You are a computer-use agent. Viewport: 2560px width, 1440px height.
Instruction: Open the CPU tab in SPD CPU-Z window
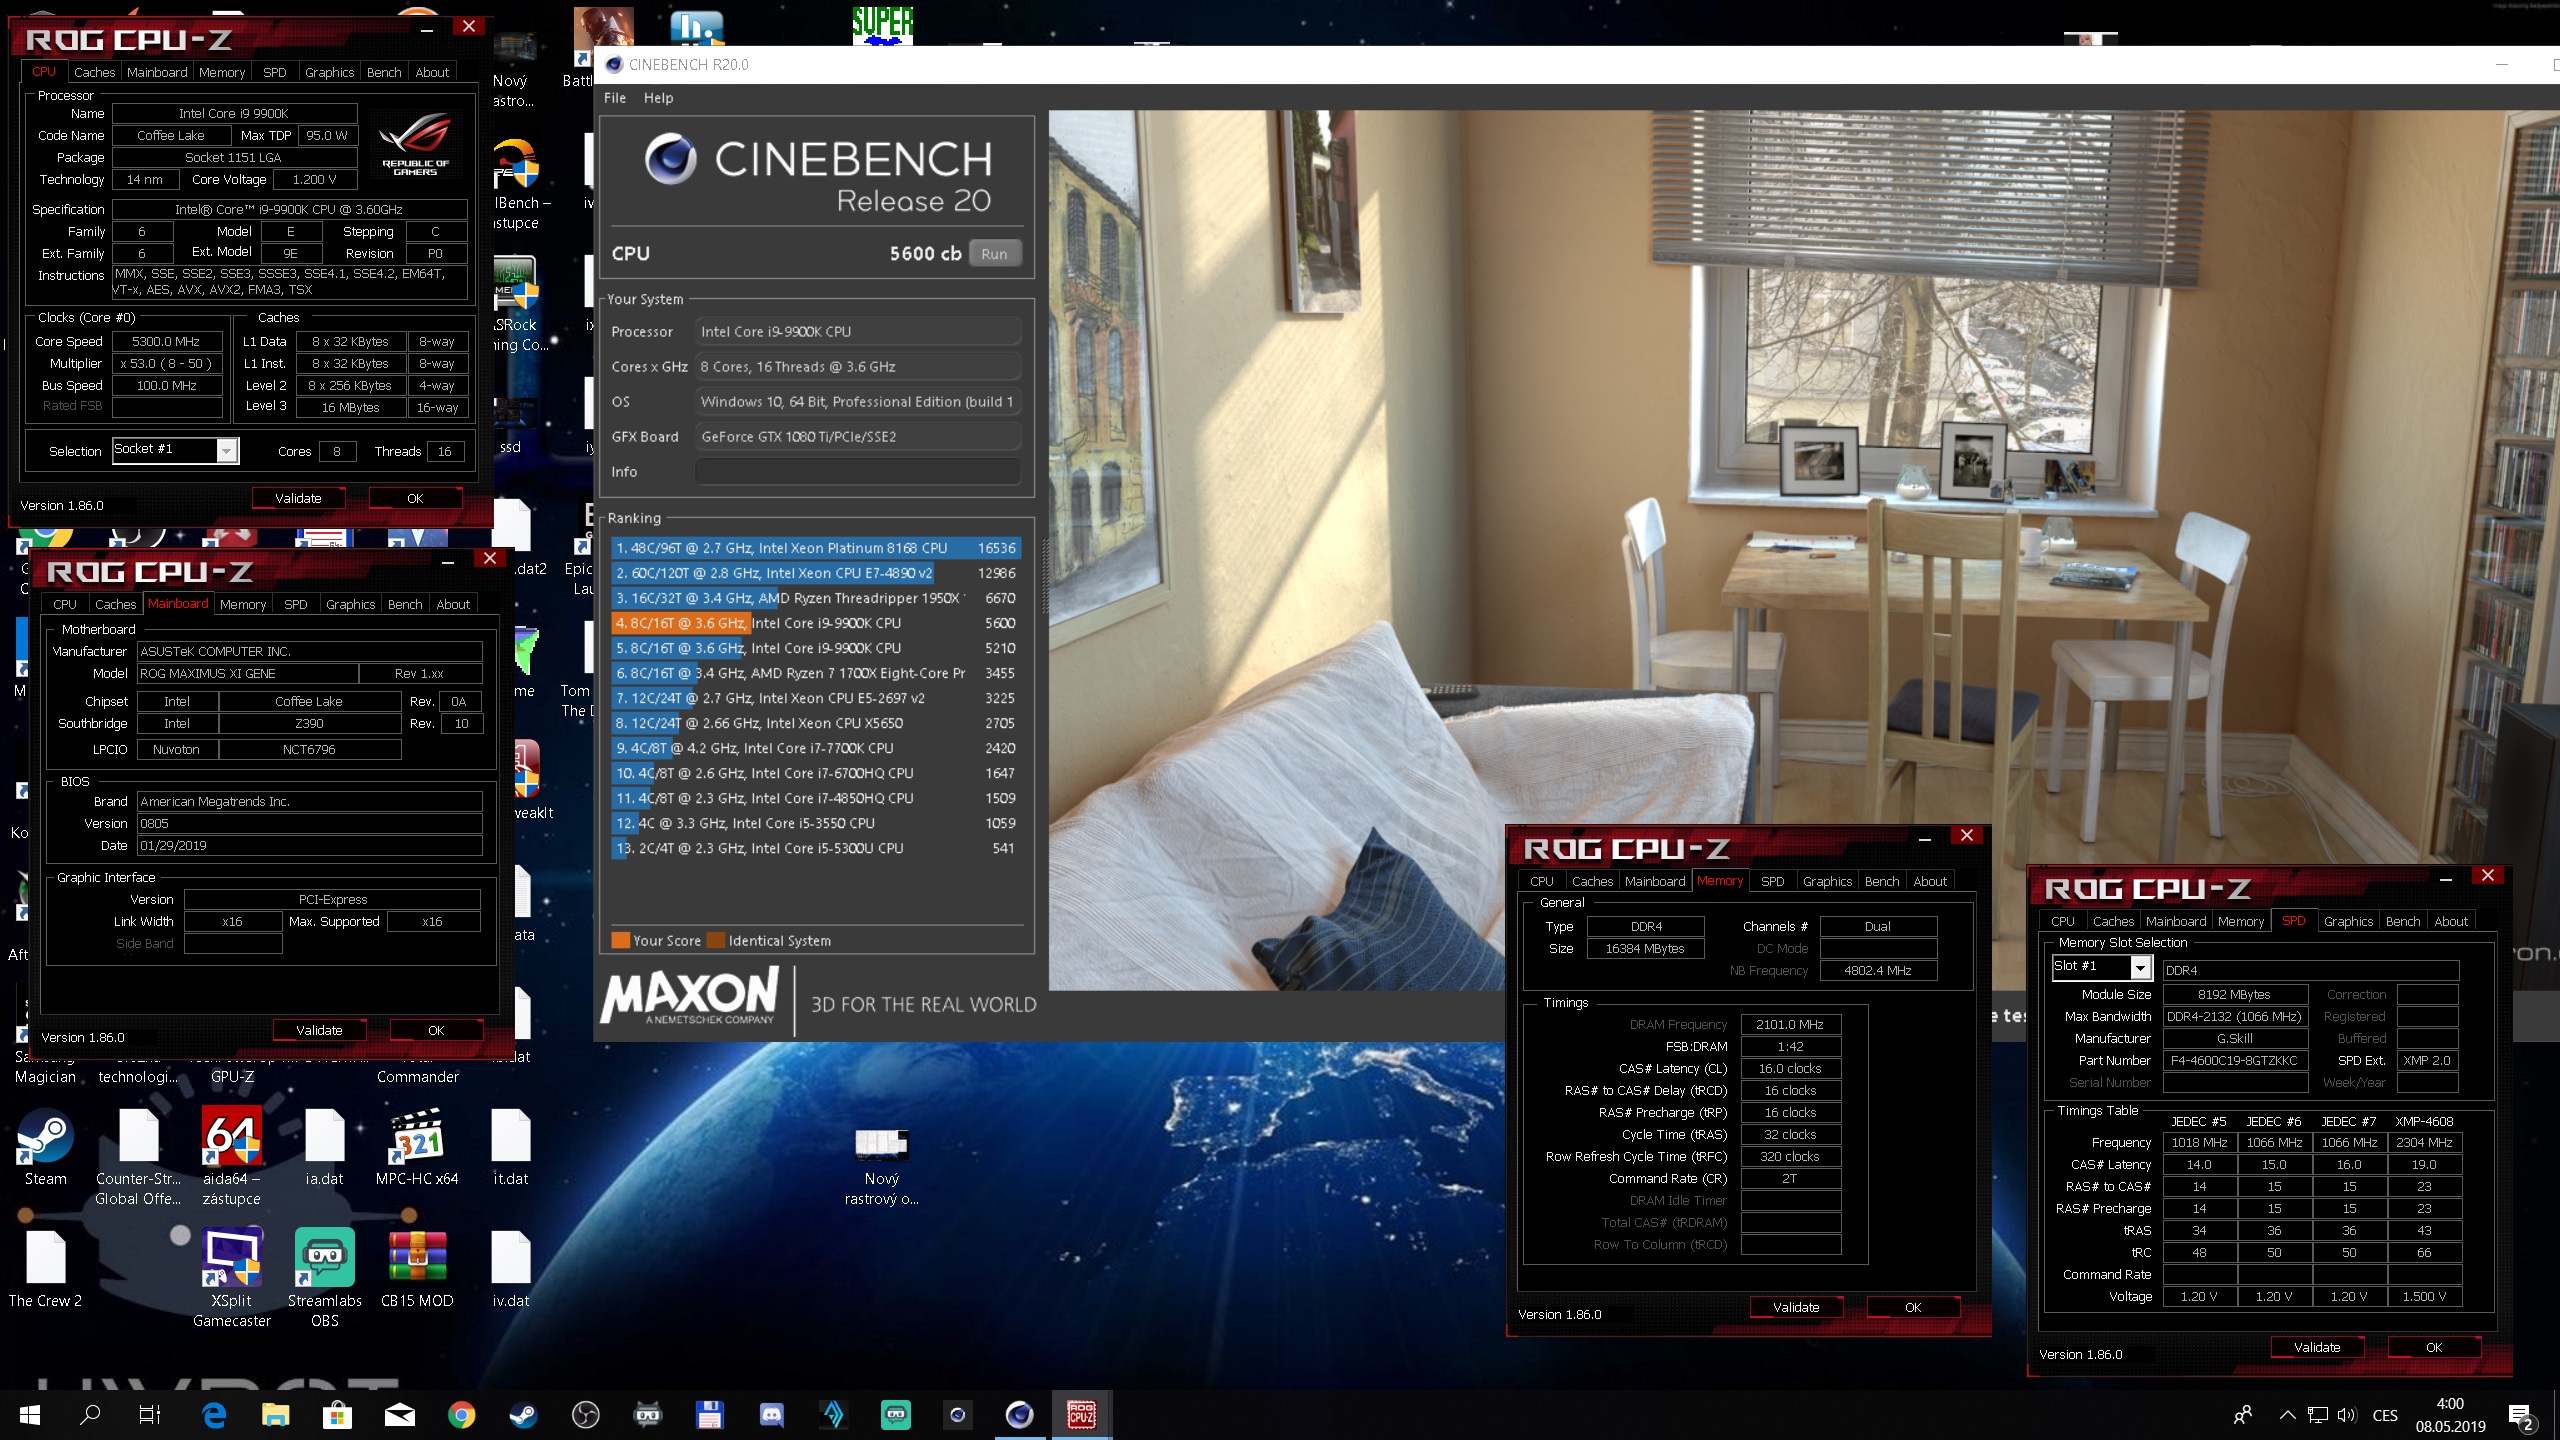(2062, 921)
